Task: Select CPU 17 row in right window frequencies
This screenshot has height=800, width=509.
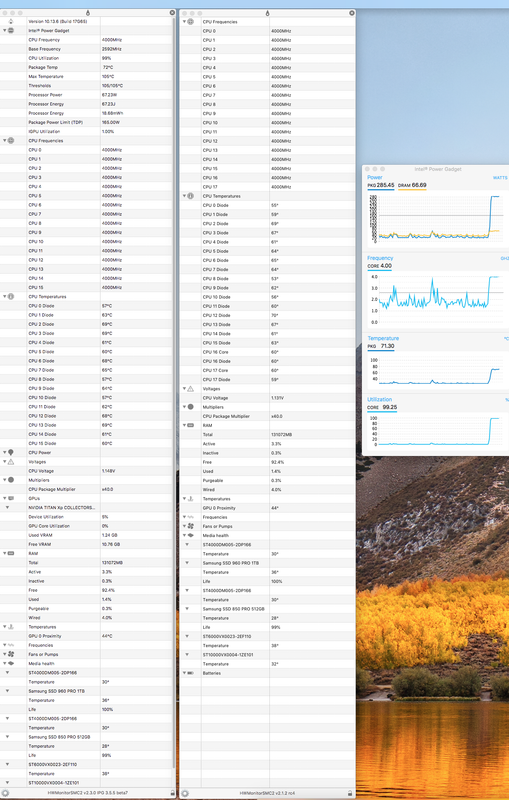Action: click(267, 187)
